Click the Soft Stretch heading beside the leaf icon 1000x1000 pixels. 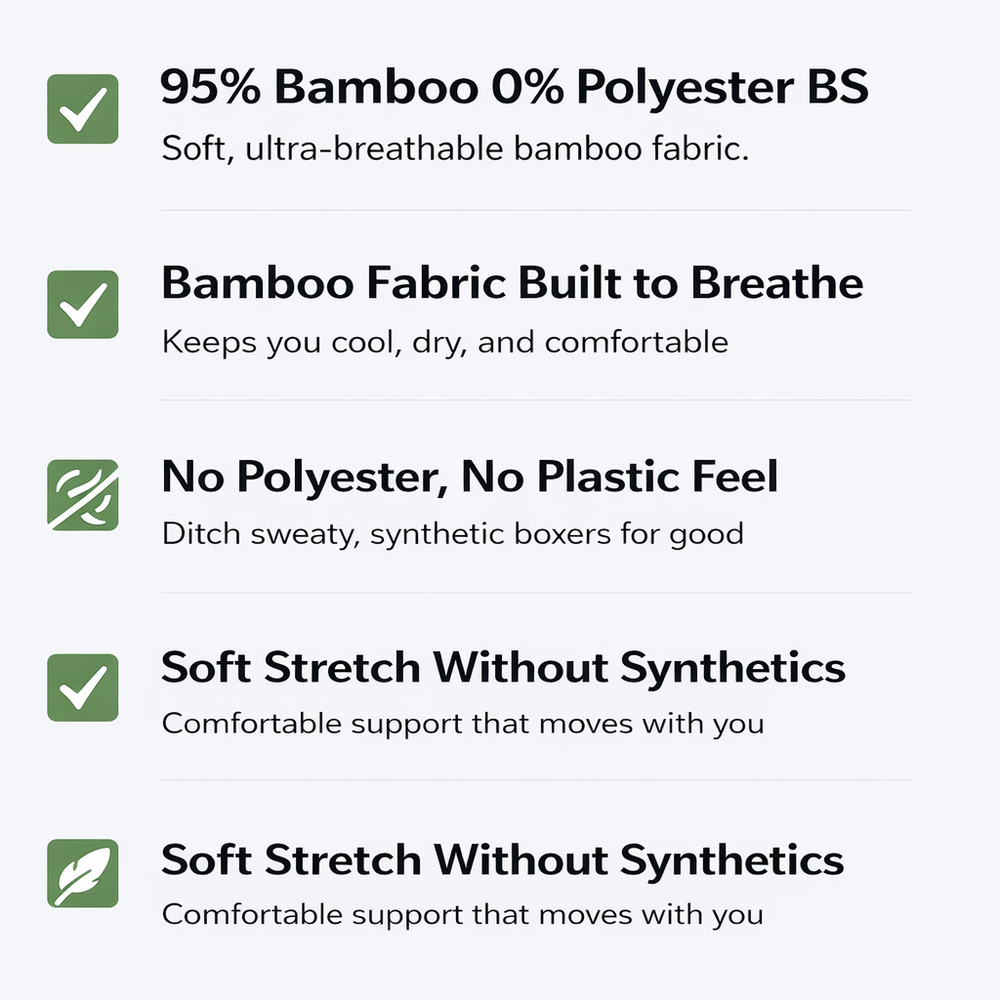pyautogui.click(x=503, y=860)
